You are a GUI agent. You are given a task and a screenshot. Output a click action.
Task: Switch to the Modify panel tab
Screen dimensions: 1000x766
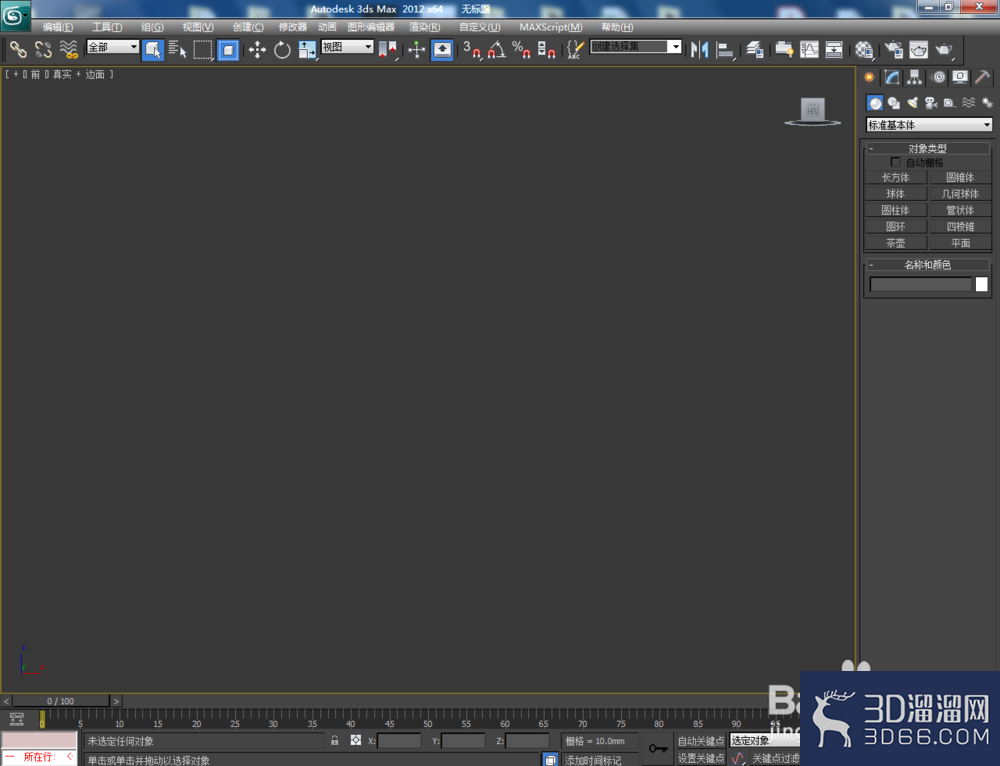pos(892,78)
